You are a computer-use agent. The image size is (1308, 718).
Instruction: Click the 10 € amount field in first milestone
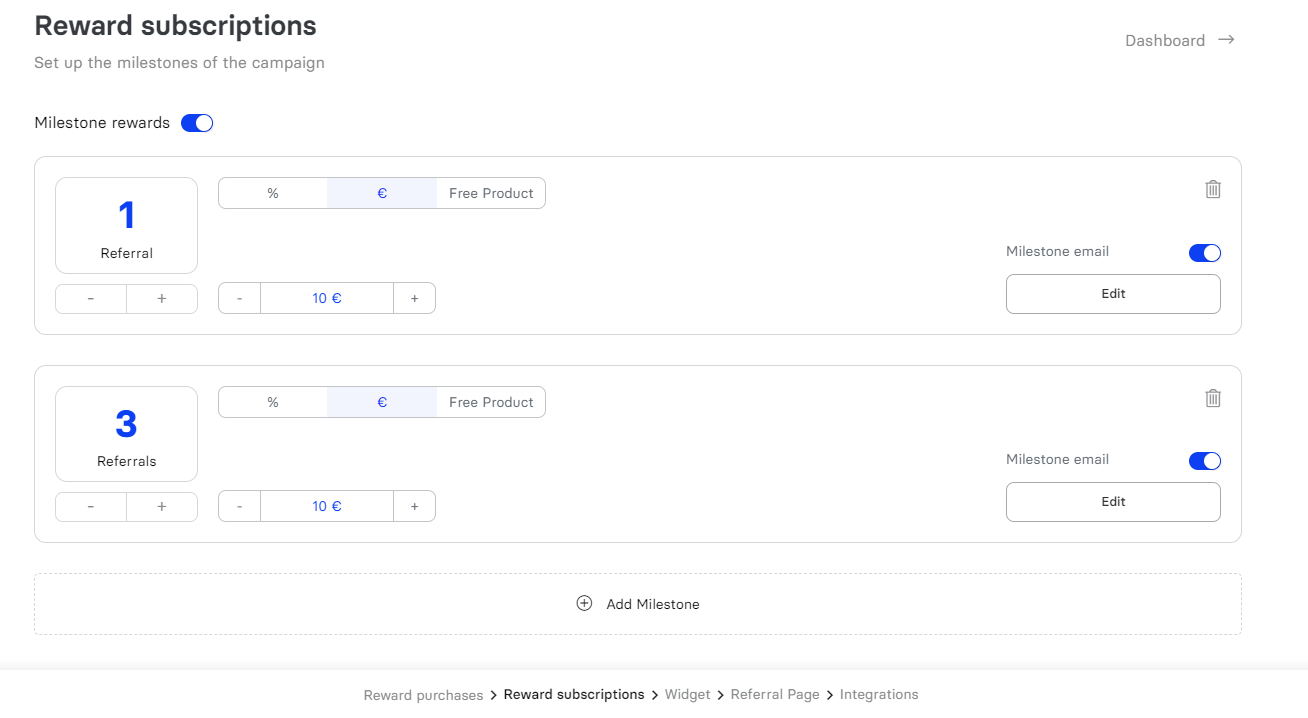327,298
